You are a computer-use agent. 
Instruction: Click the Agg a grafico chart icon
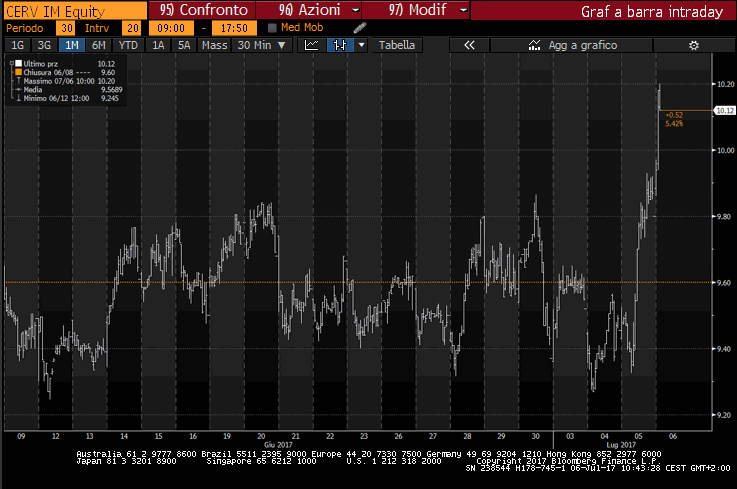(534, 45)
